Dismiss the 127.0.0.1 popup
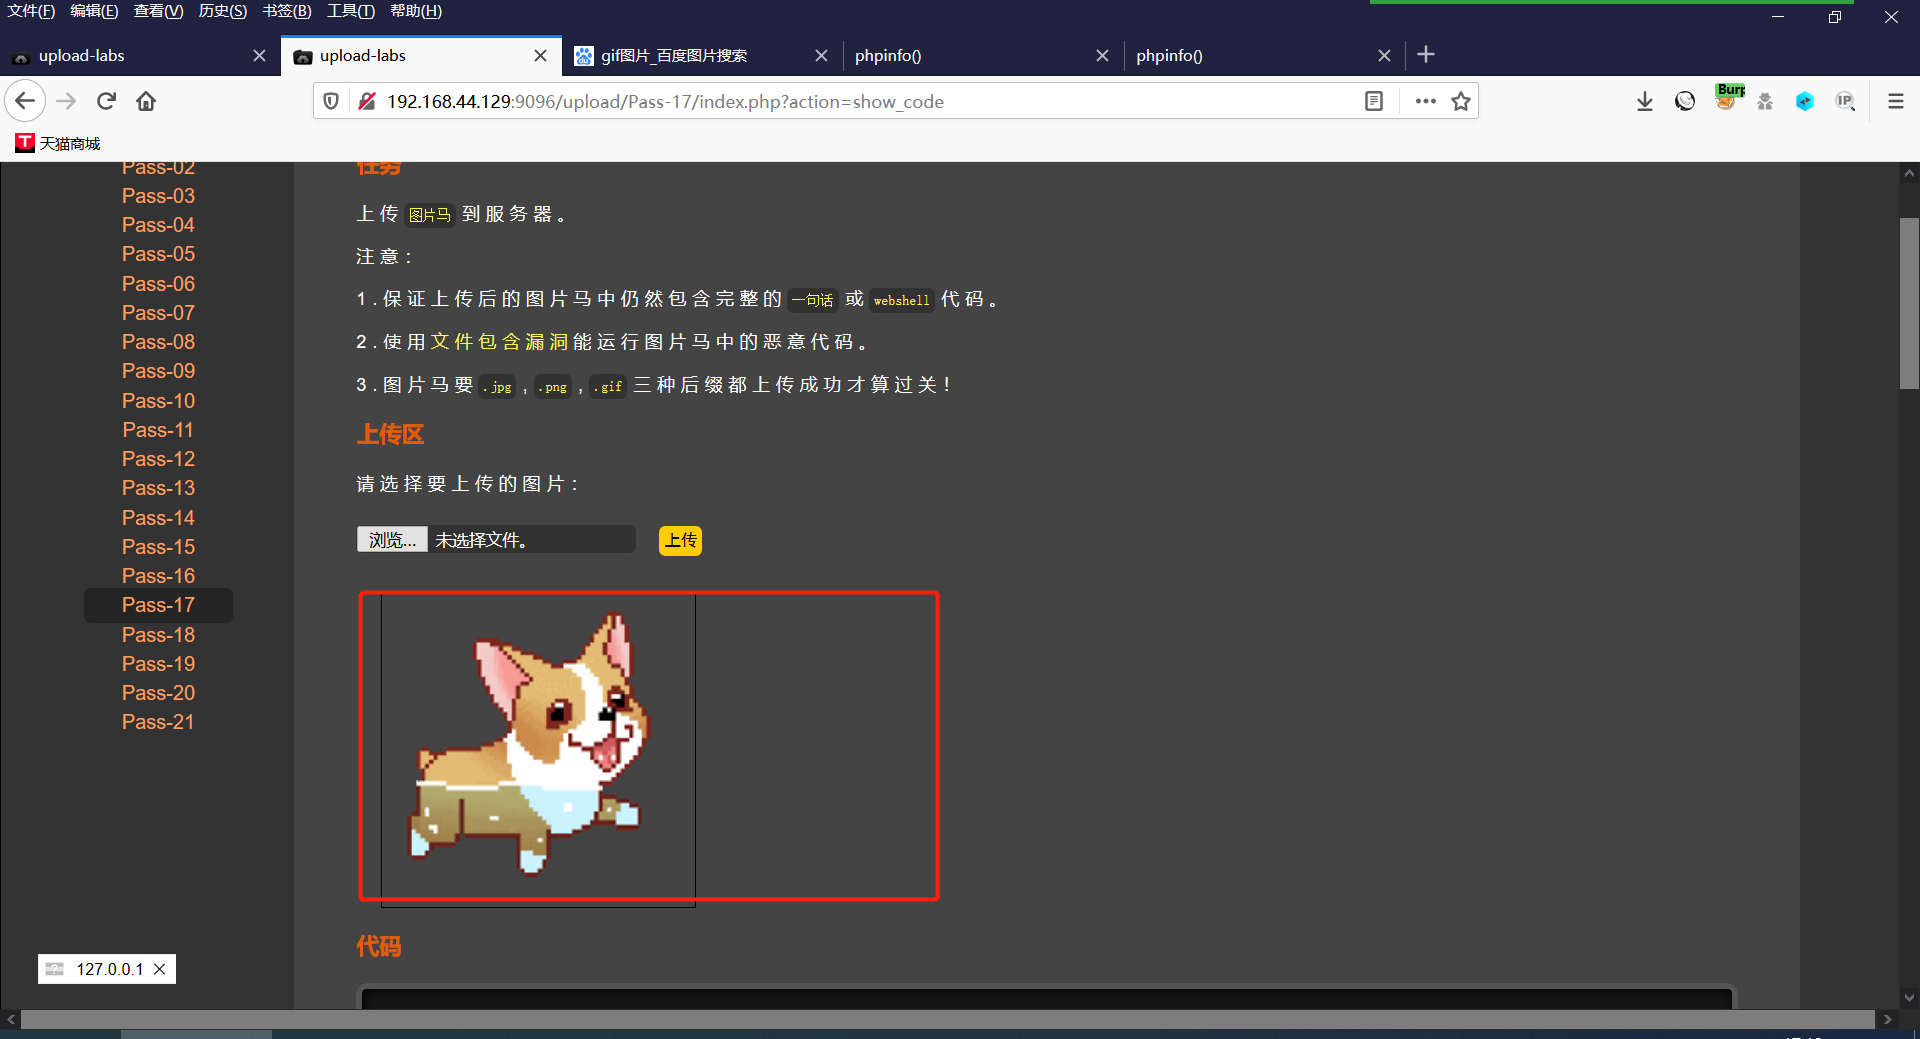Viewport: 1920px width, 1039px height. click(160, 969)
